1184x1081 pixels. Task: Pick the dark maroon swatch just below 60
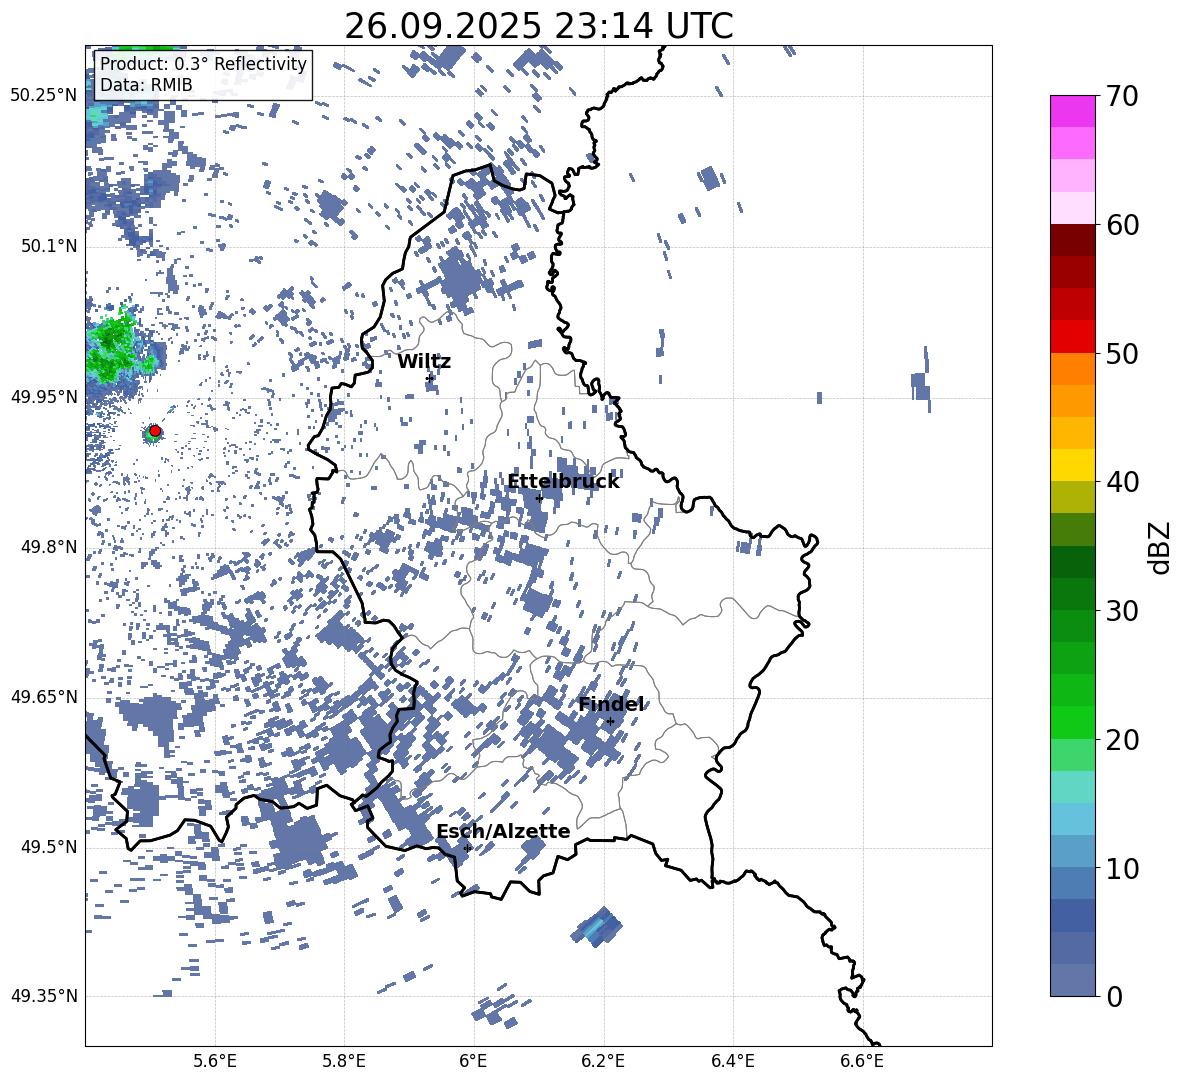(1072, 240)
